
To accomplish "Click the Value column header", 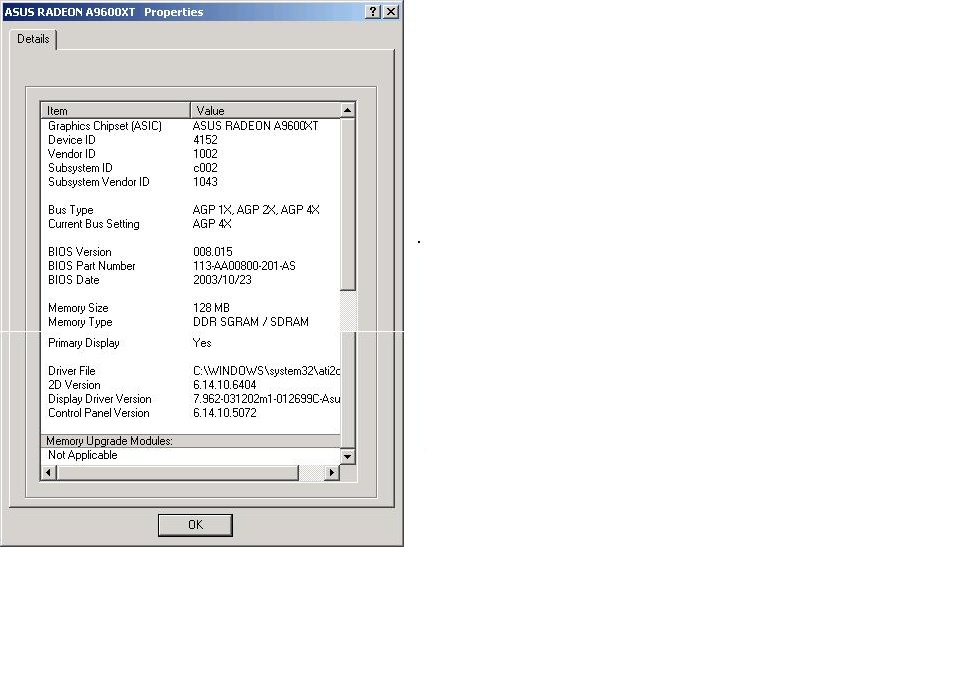I will [265, 110].
